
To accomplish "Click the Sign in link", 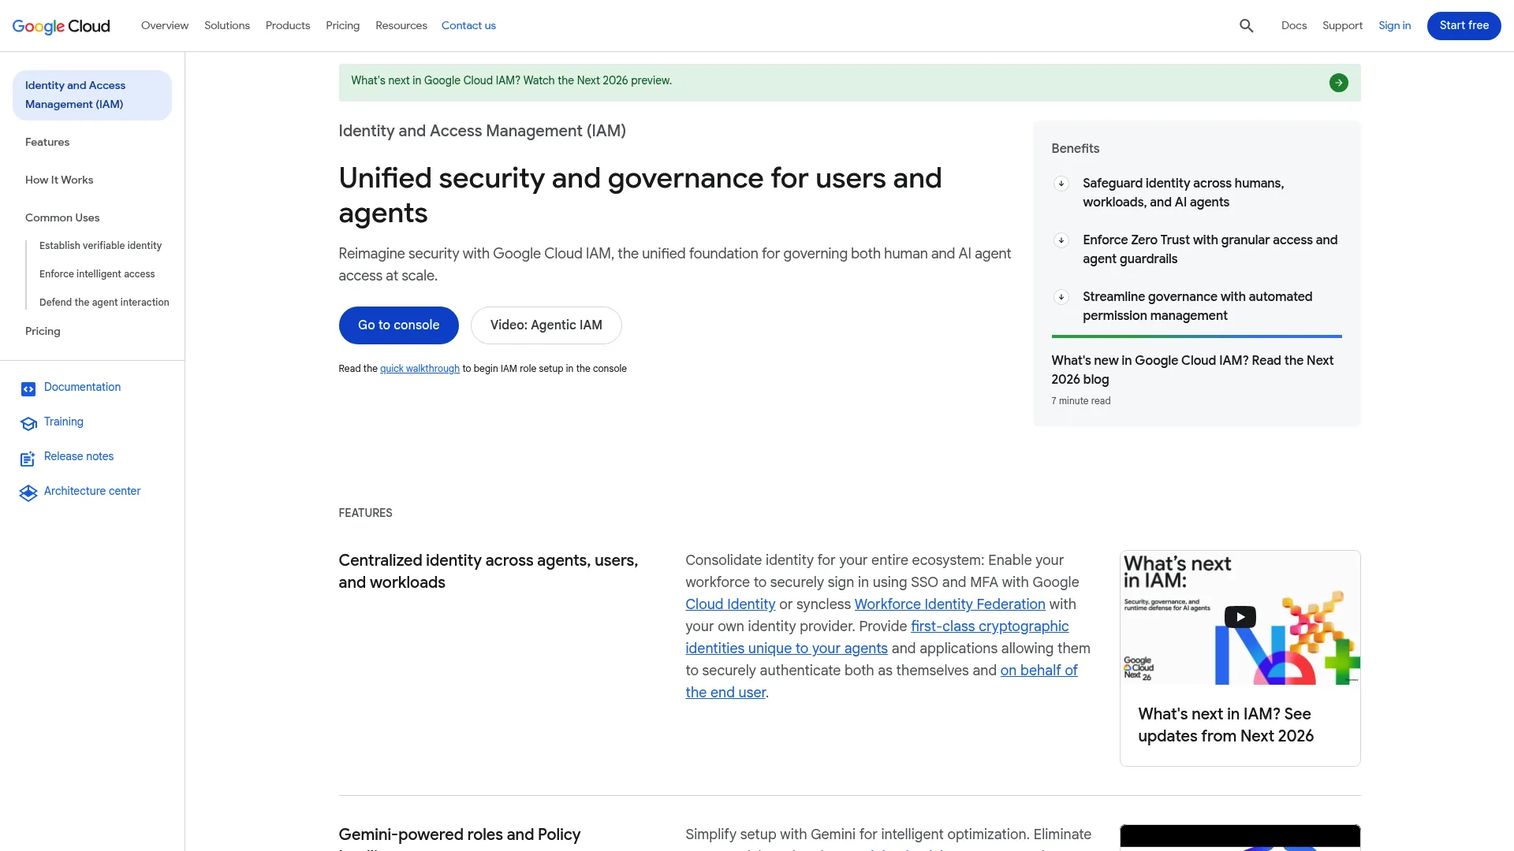I will coord(1395,26).
